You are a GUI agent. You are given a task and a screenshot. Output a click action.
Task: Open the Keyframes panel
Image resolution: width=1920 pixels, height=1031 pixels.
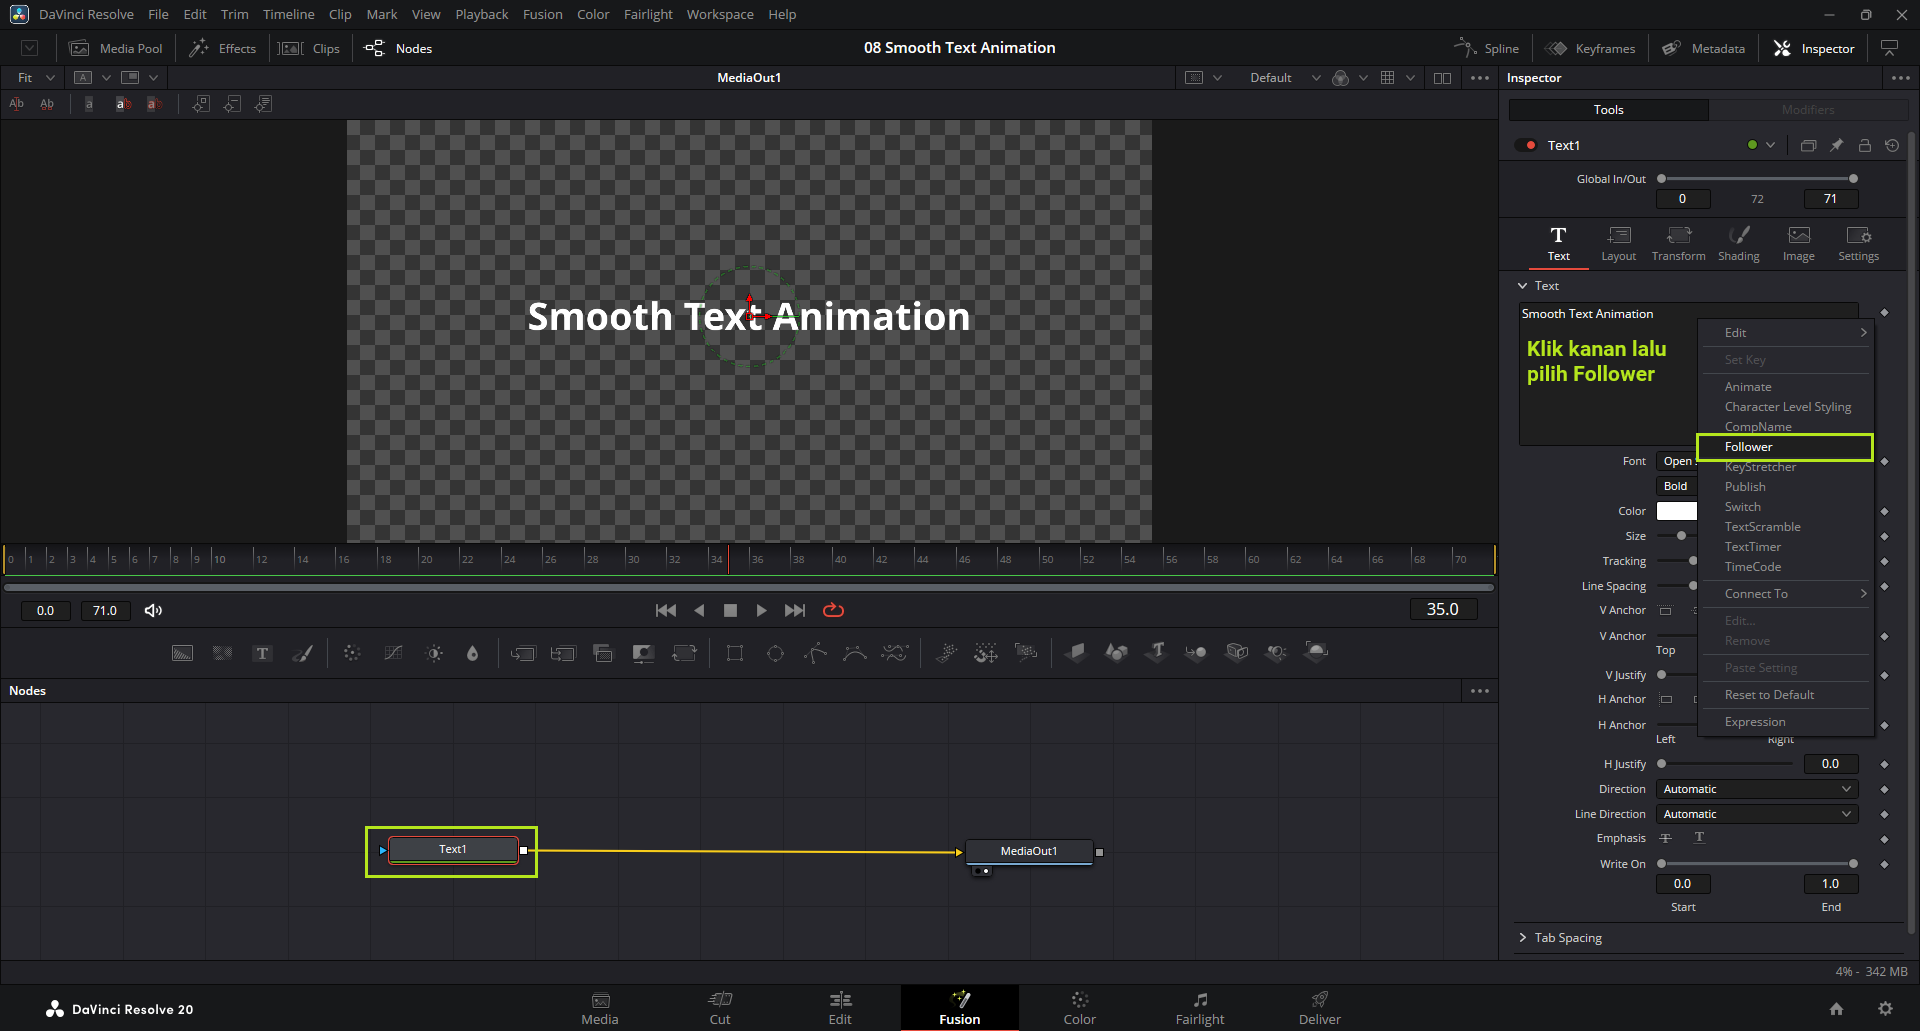[1590, 48]
